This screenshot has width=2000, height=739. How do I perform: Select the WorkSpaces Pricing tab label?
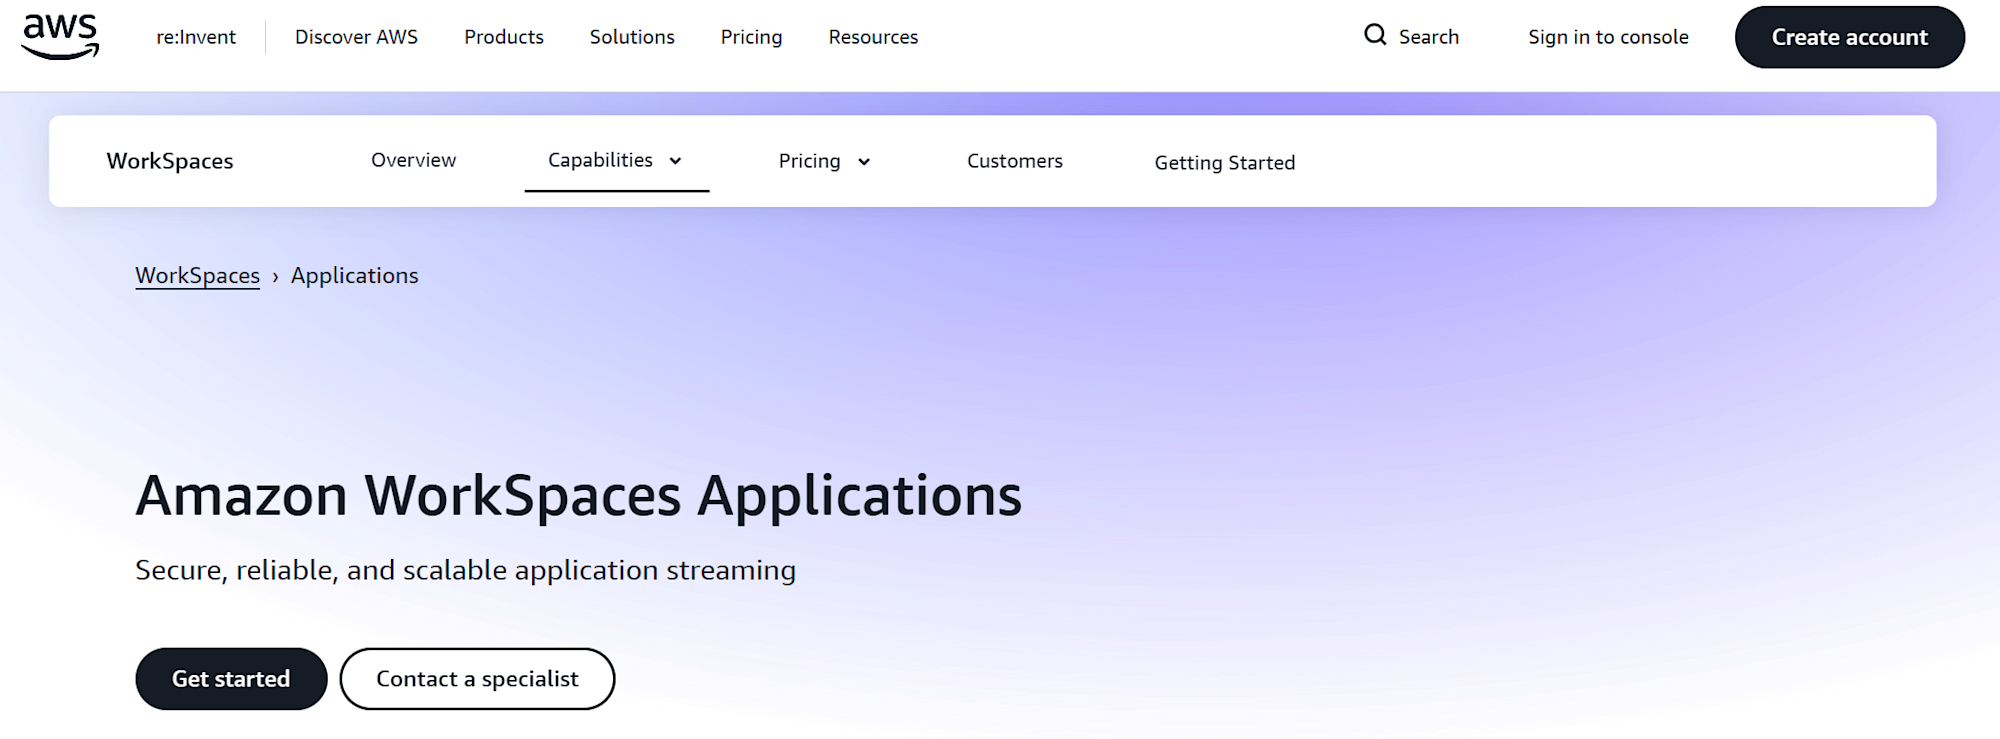tap(809, 161)
